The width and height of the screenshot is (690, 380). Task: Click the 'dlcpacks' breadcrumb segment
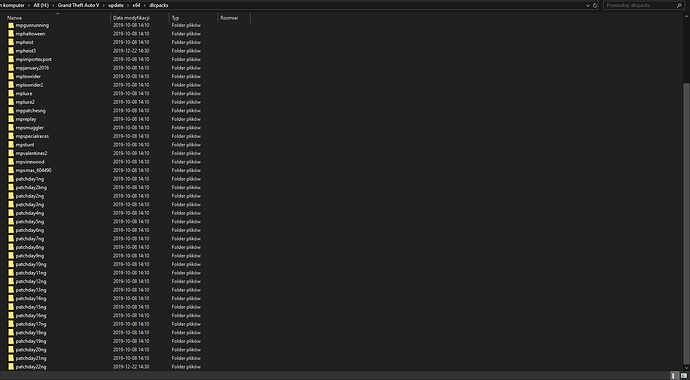[x=158, y=5]
